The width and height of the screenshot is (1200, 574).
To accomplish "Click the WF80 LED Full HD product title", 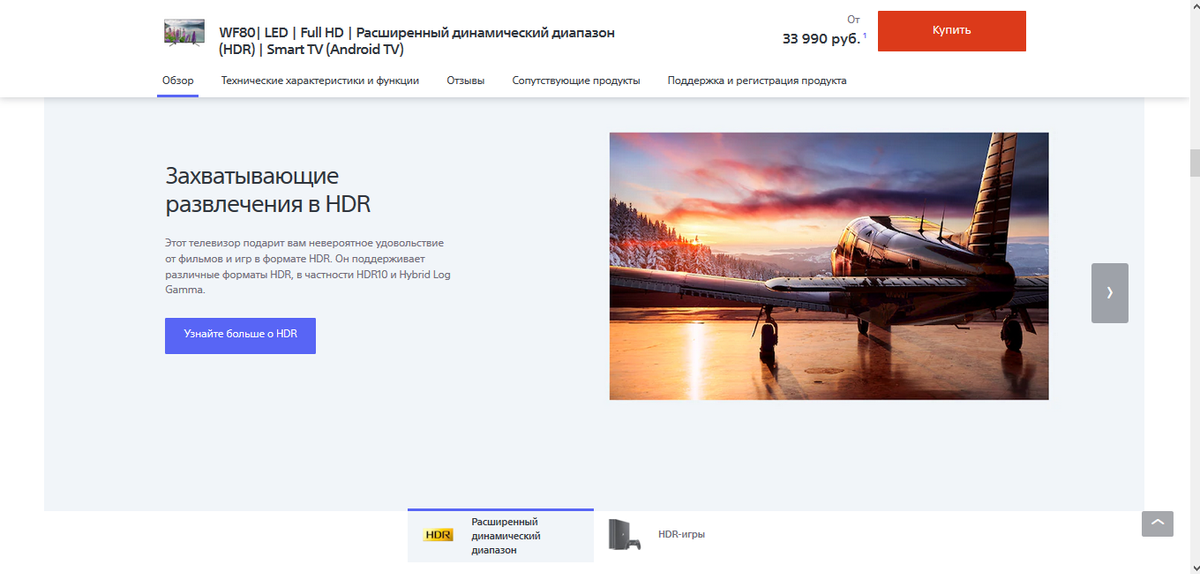I will coord(417,41).
